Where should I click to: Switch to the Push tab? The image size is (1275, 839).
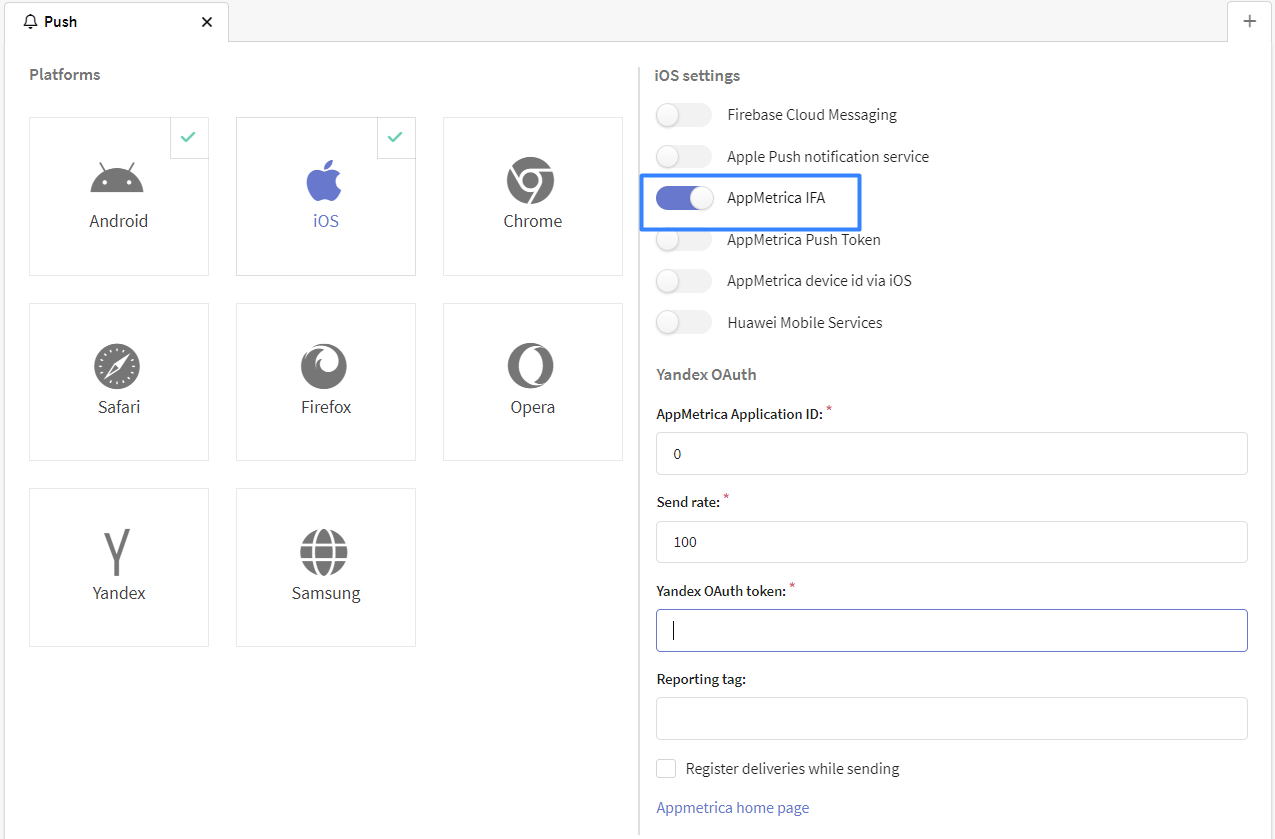pos(117,21)
